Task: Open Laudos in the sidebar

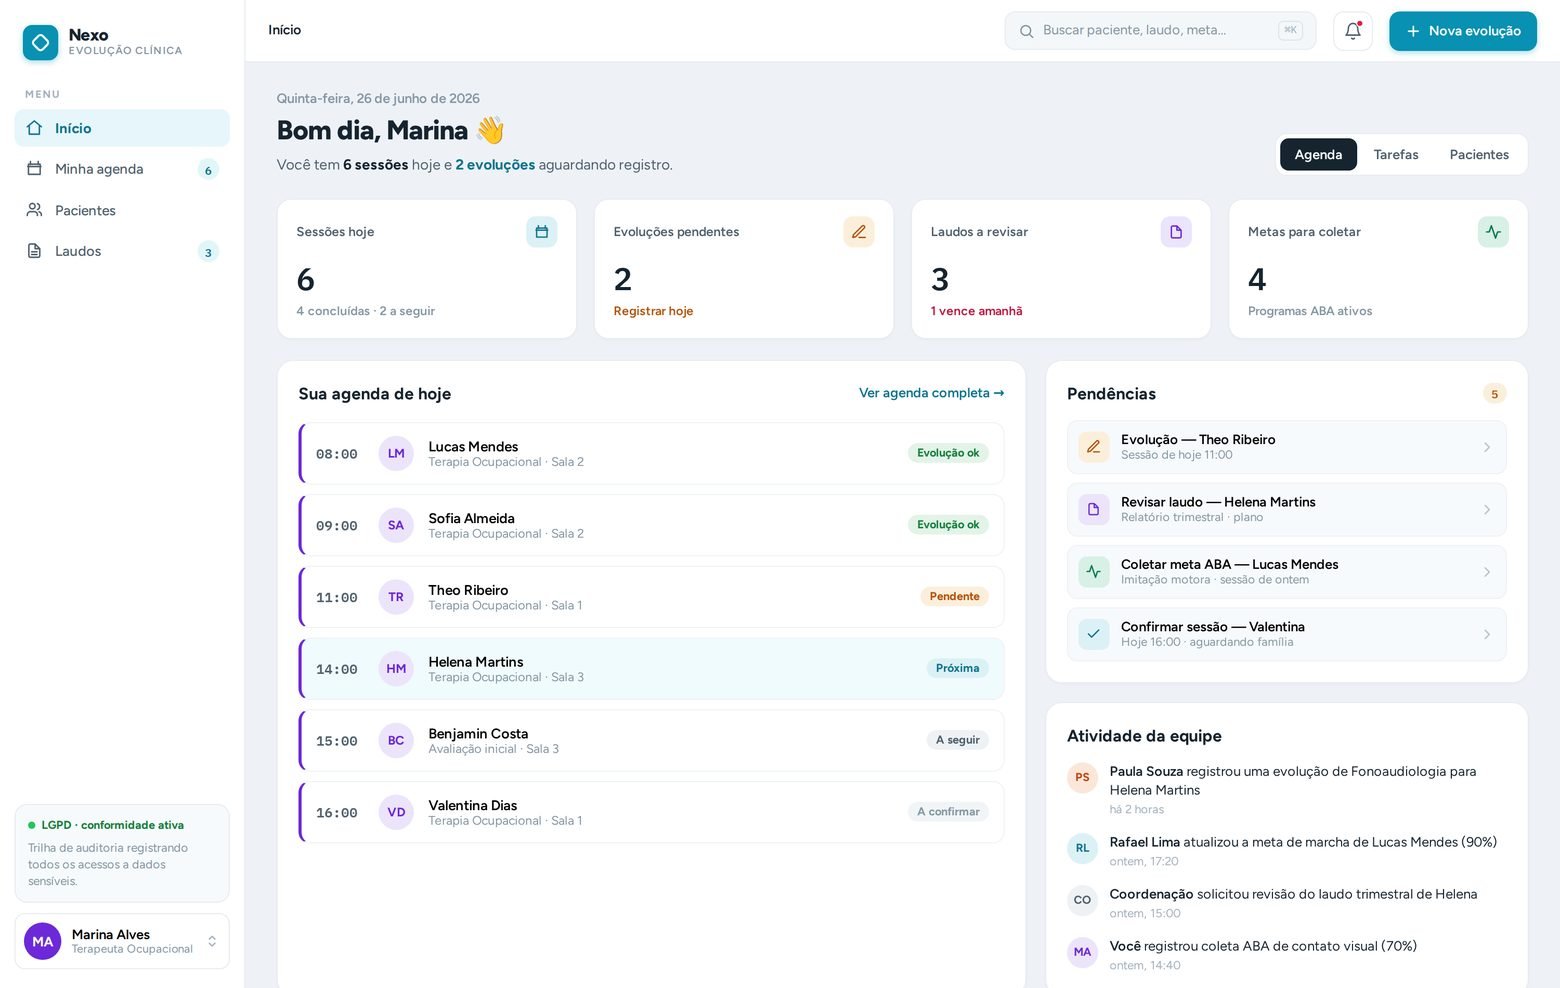Action: coord(122,251)
